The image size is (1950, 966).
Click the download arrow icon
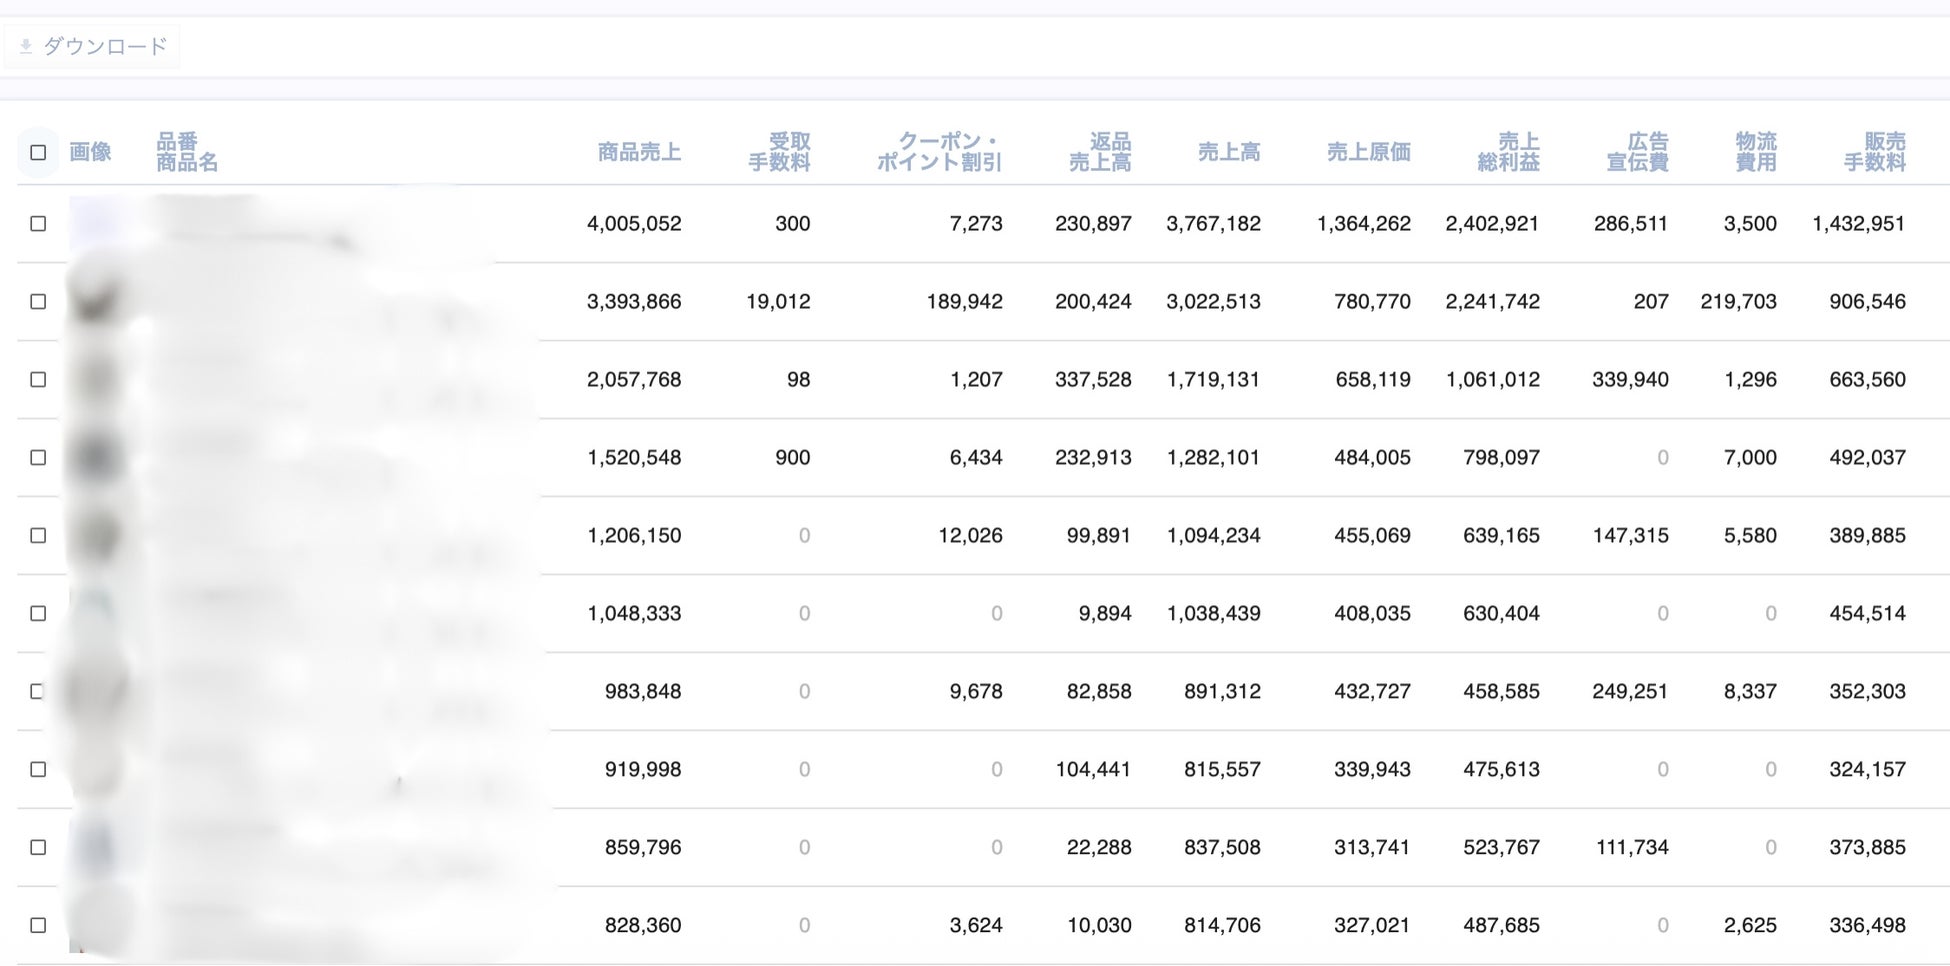[x=26, y=47]
